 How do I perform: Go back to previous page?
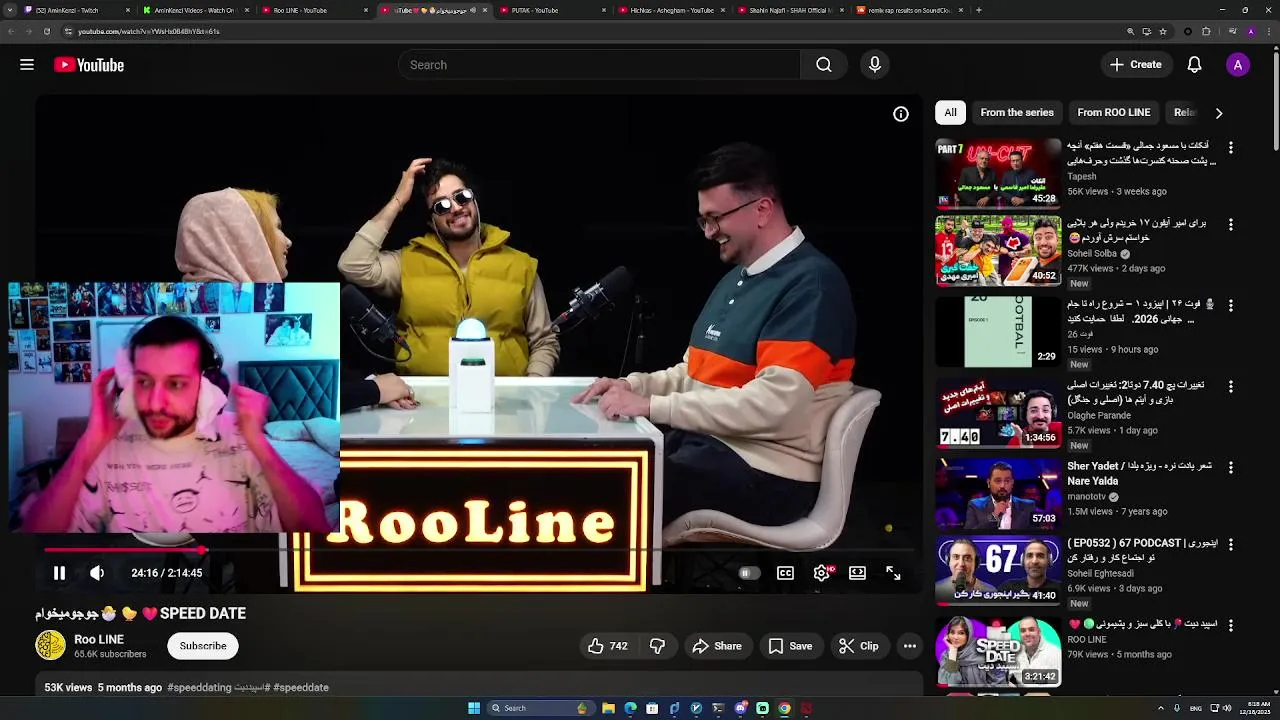11,31
